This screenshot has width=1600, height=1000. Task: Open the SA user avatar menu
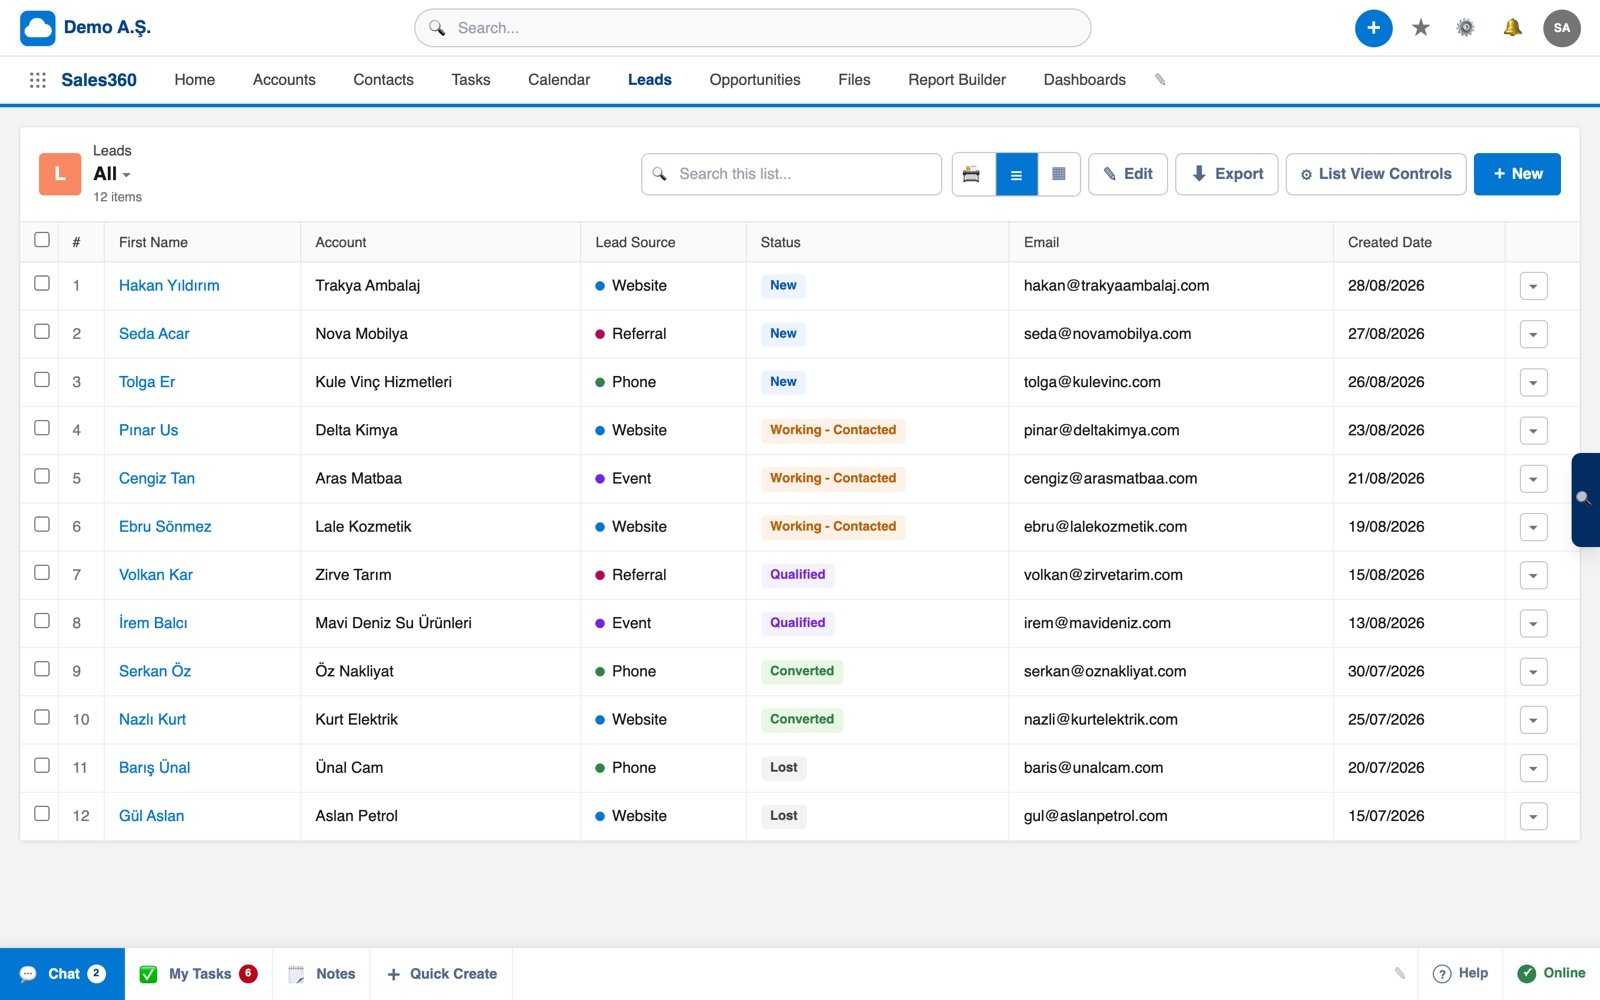pyautogui.click(x=1562, y=28)
